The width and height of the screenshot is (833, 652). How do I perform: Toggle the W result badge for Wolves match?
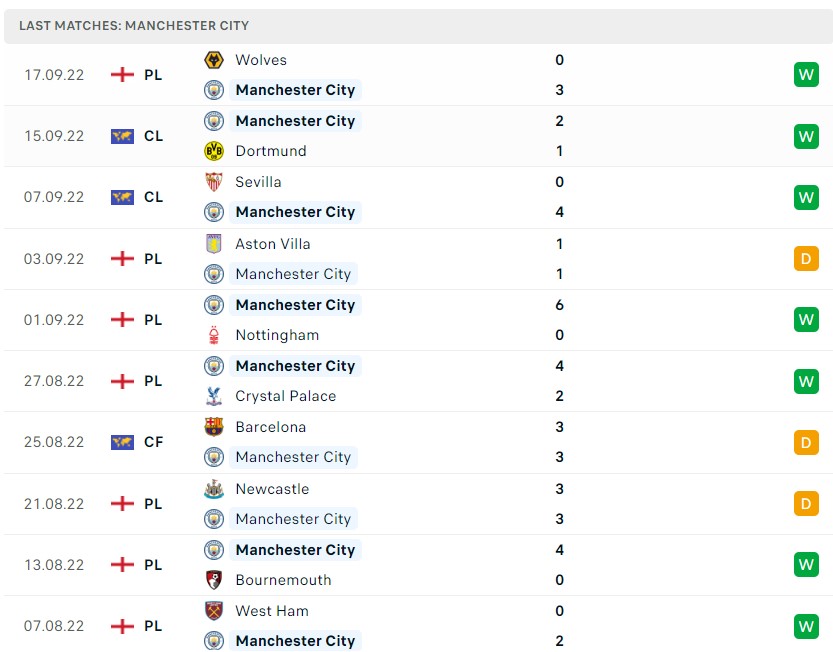pyautogui.click(x=806, y=74)
